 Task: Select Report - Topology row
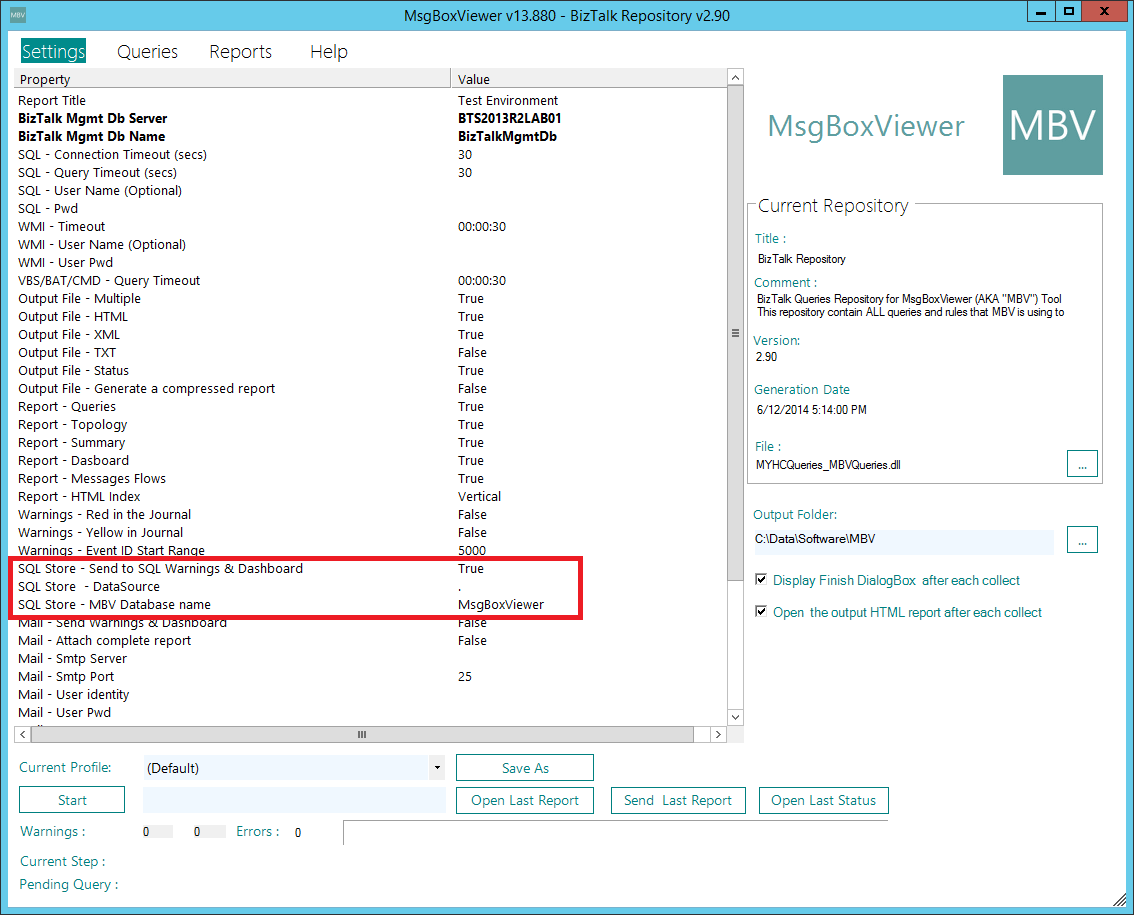pyautogui.click(x=370, y=425)
